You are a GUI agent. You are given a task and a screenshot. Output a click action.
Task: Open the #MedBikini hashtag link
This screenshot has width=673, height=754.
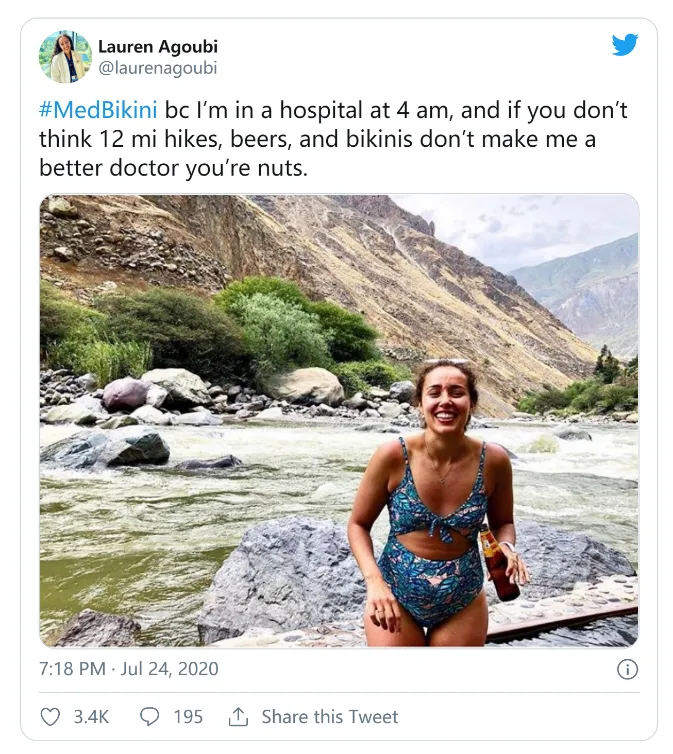click(x=97, y=110)
